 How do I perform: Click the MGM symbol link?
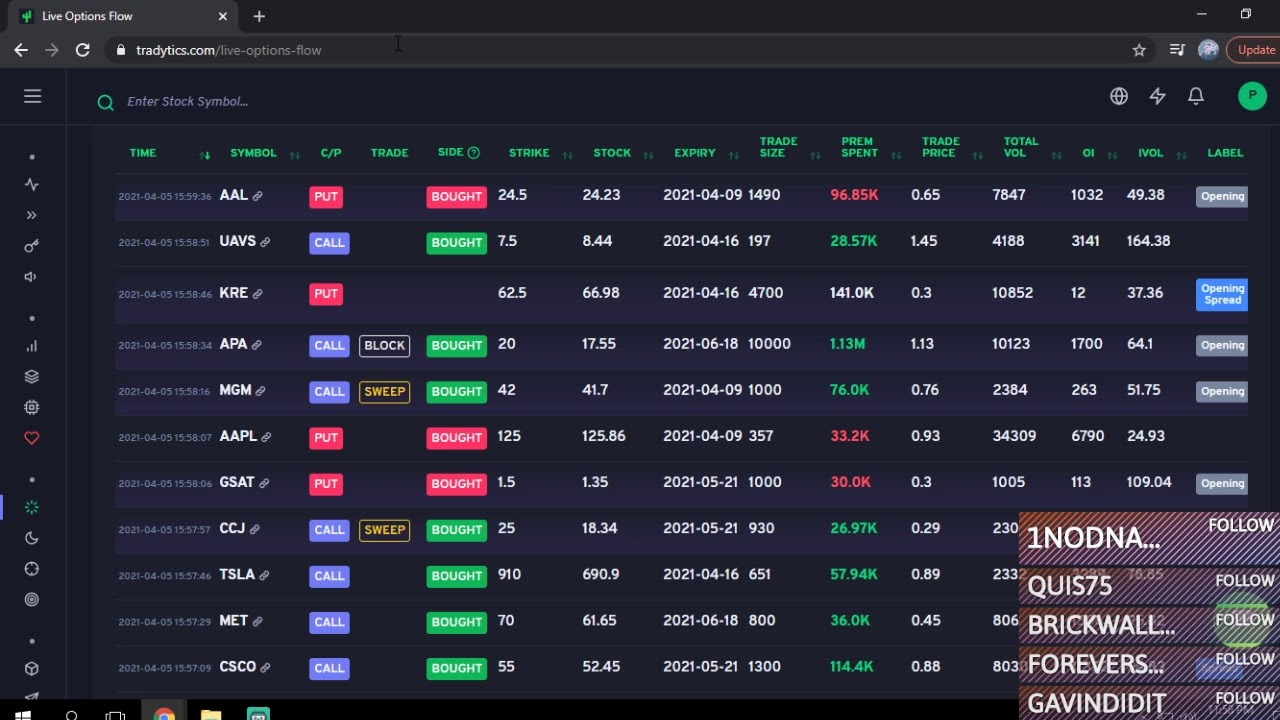coord(235,390)
